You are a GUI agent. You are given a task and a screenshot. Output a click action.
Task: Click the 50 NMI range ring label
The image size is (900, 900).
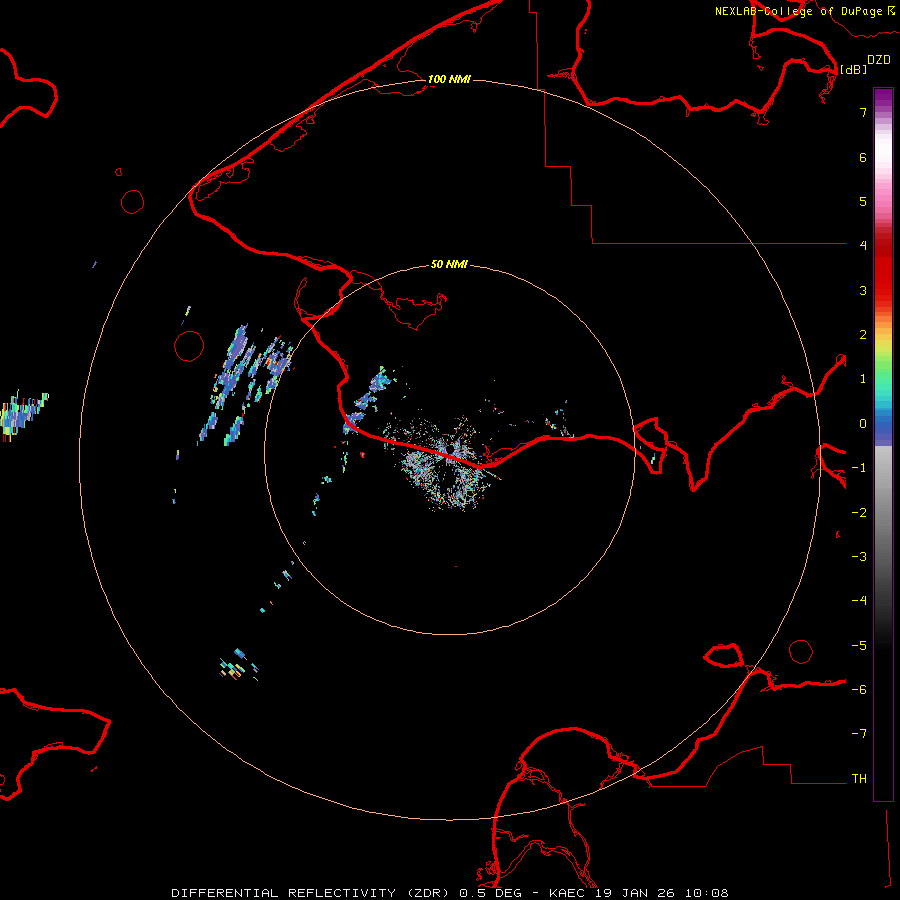click(449, 264)
